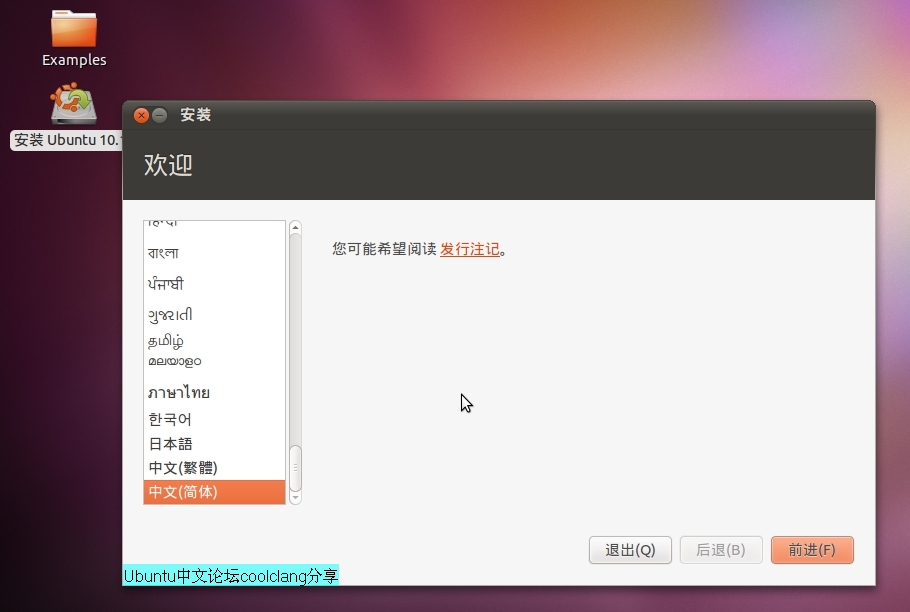Open the 发行注记 release notes link
Screen dimensions: 910x612
[470, 249]
